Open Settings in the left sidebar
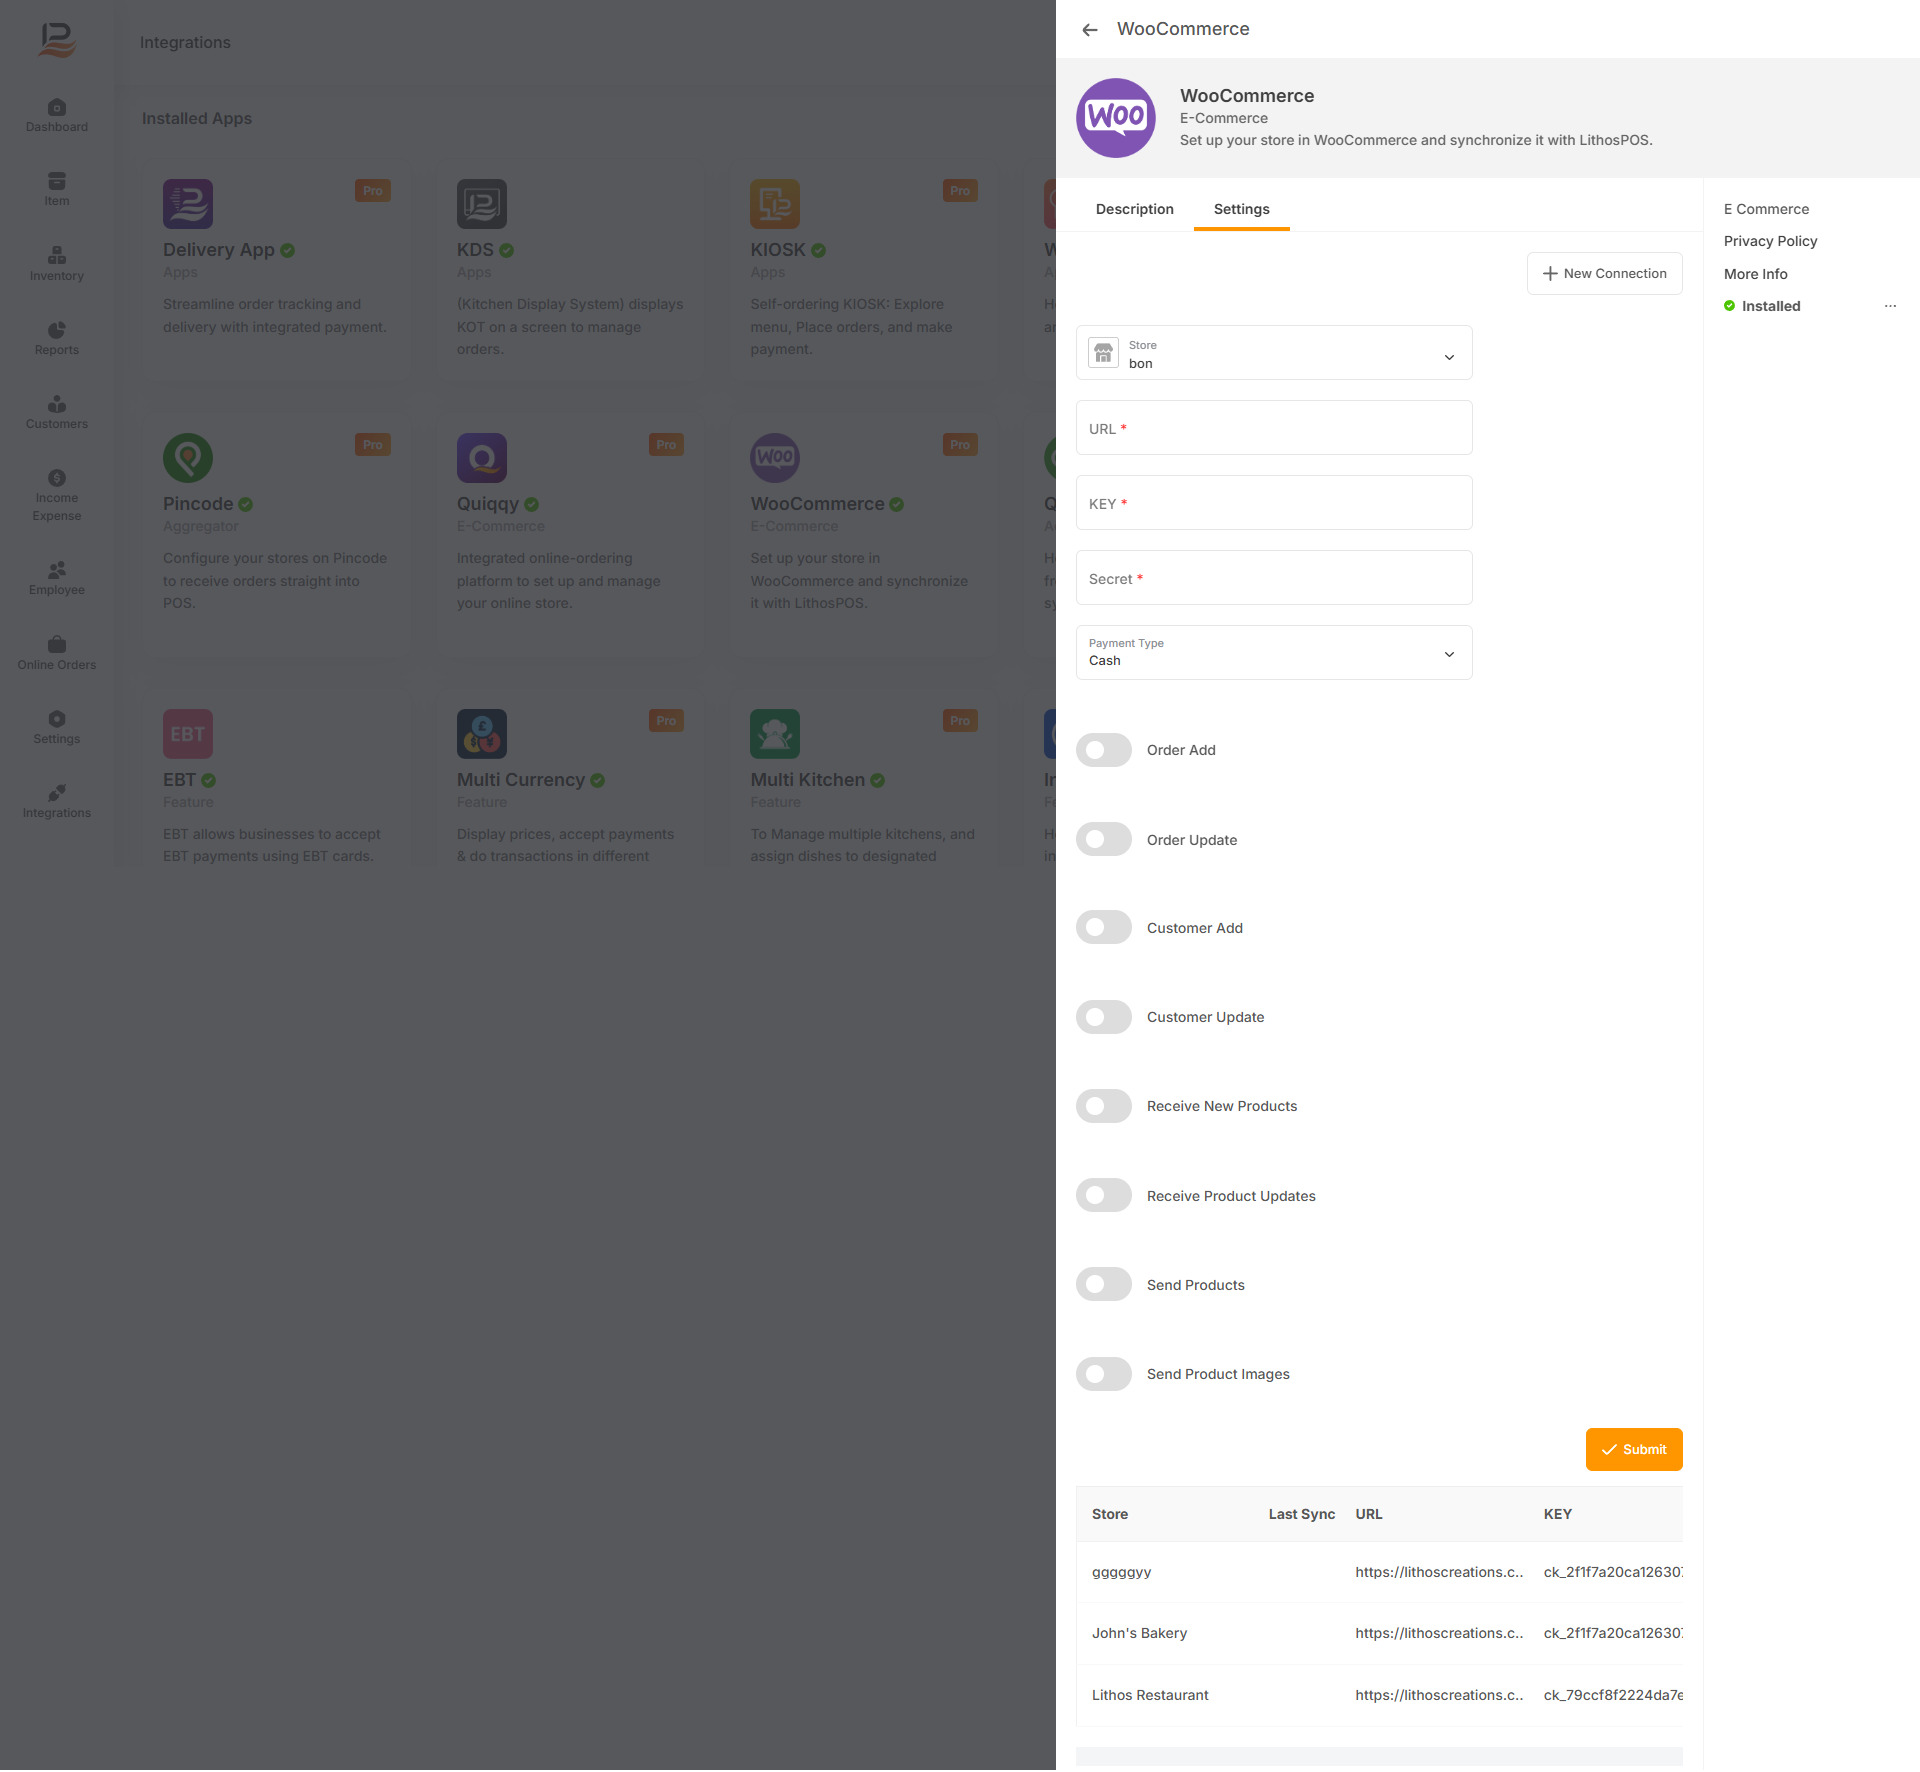This screenshot has width=1920, height=1772. coord(57,727)
